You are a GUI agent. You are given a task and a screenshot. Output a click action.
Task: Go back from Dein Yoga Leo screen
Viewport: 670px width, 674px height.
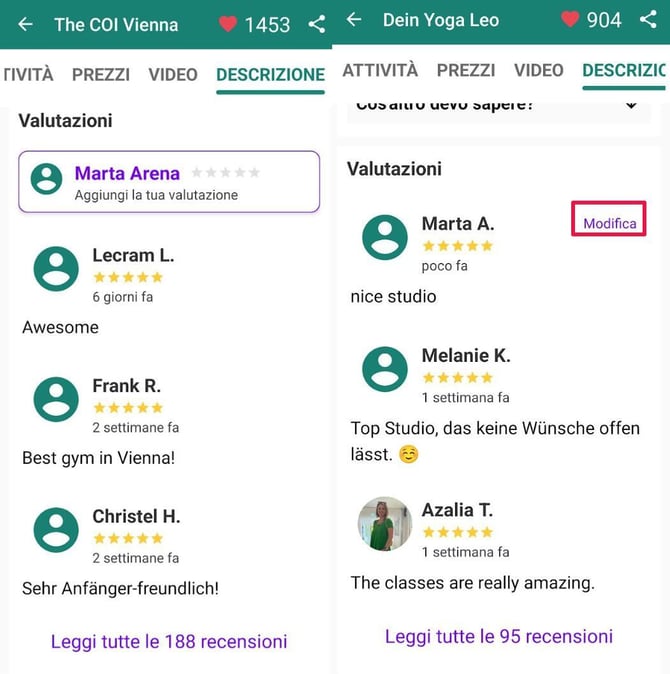pyautogui.click(x=354, y=19)
